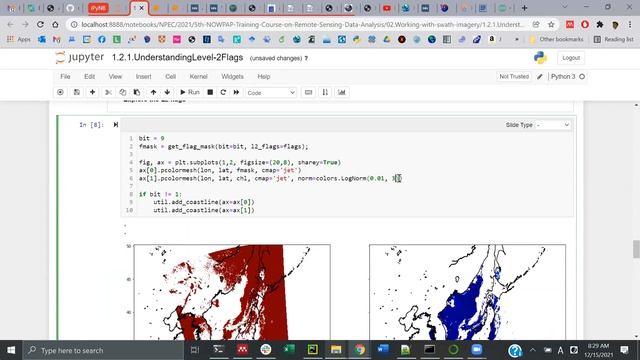
Task: Copy selected cells icon
Action: pyautogui.click(x=122, y=92)
